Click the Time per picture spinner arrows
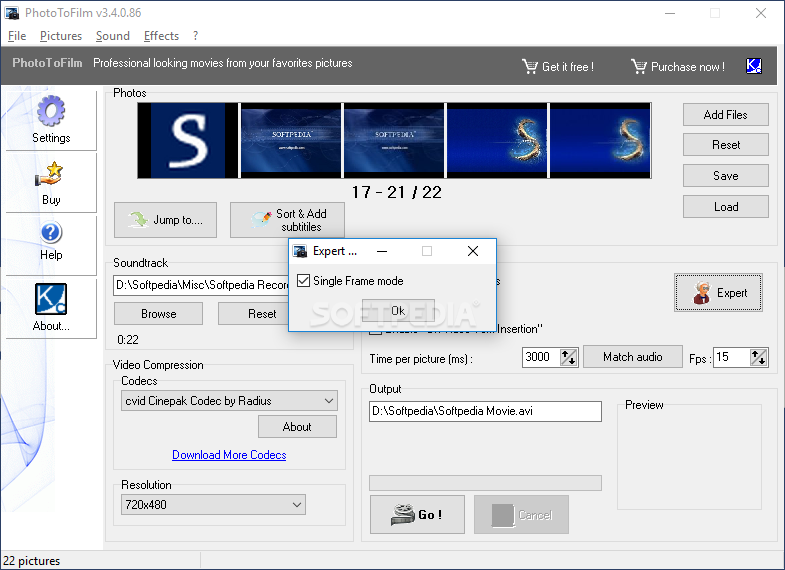The height and width of the screenshot is (570, 785). [x=569, y=357]
